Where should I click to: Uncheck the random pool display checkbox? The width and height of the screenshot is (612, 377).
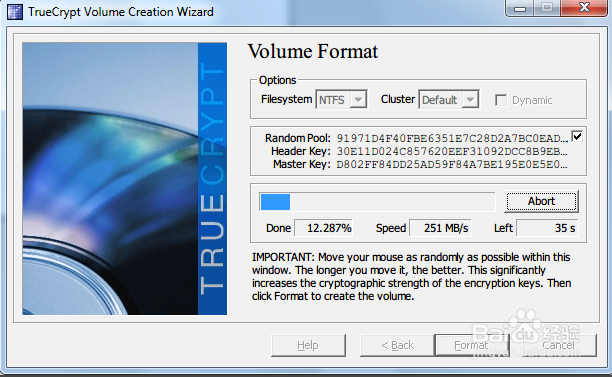click(x=577, y=137)
